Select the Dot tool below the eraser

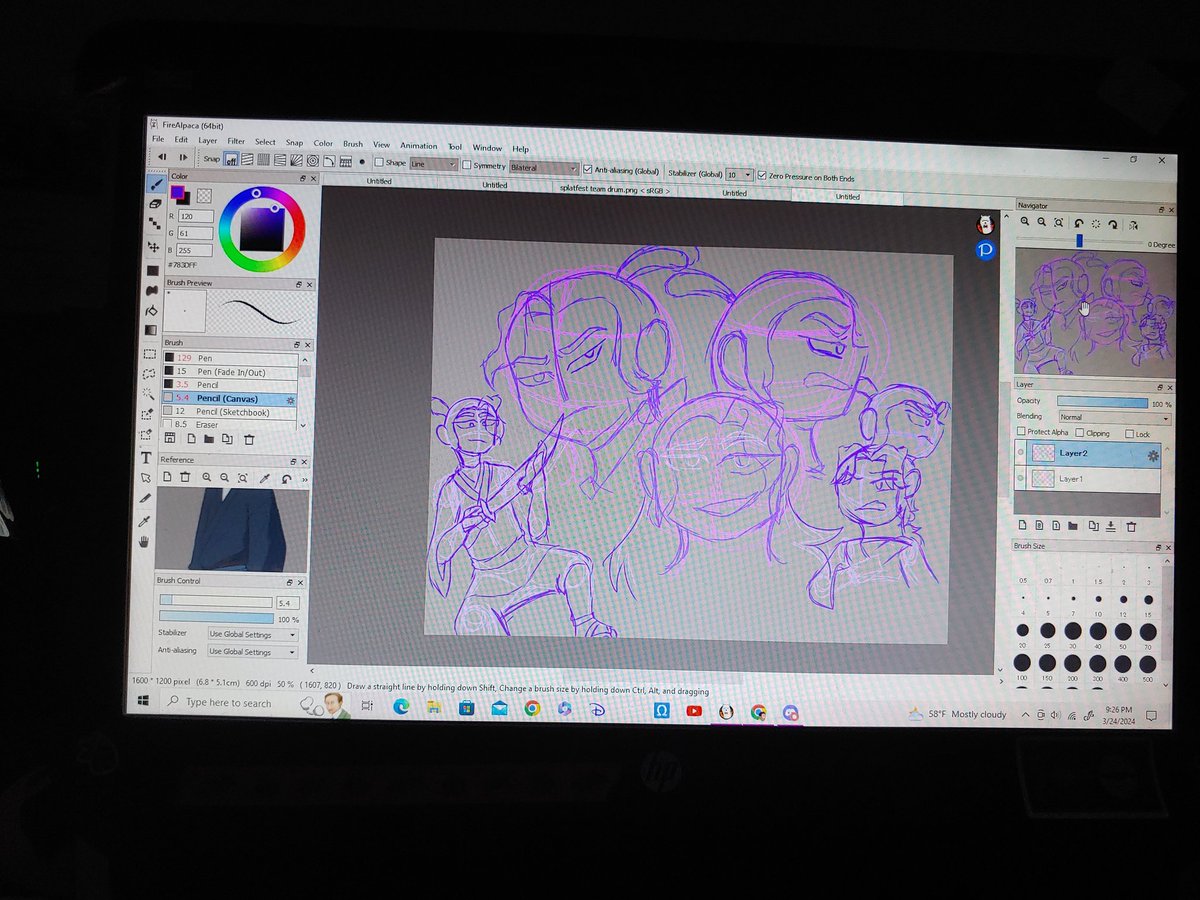pyautogui.click(x=154, y=225)
